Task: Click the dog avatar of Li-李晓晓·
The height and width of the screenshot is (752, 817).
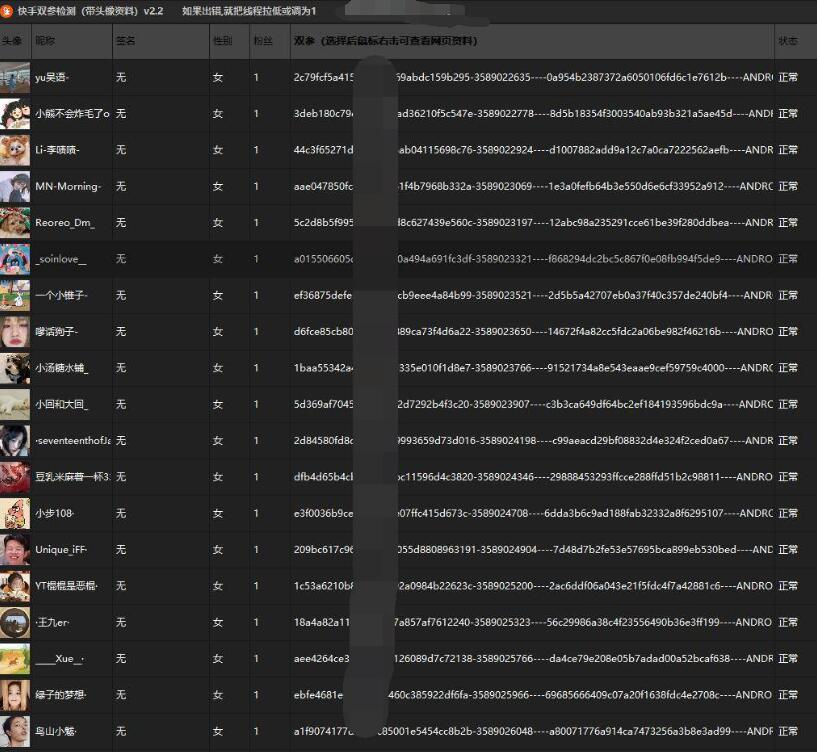Action: [x=15, y=150]
